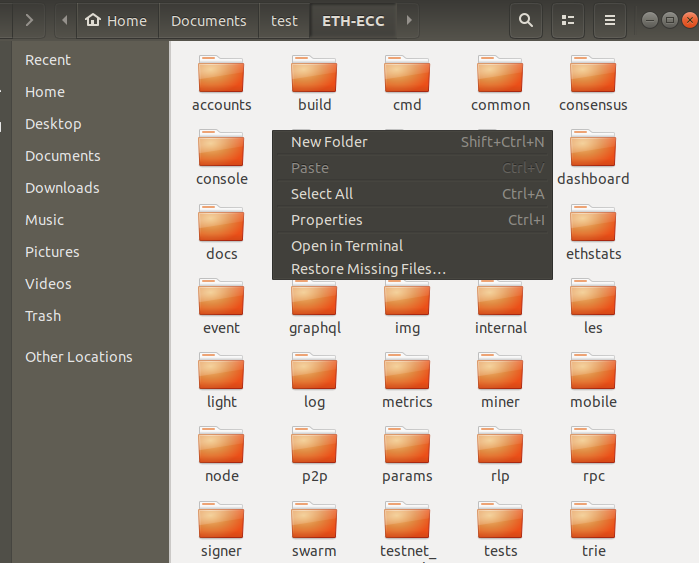
Task: Go to Home in path bar
Action: [118, 21]
